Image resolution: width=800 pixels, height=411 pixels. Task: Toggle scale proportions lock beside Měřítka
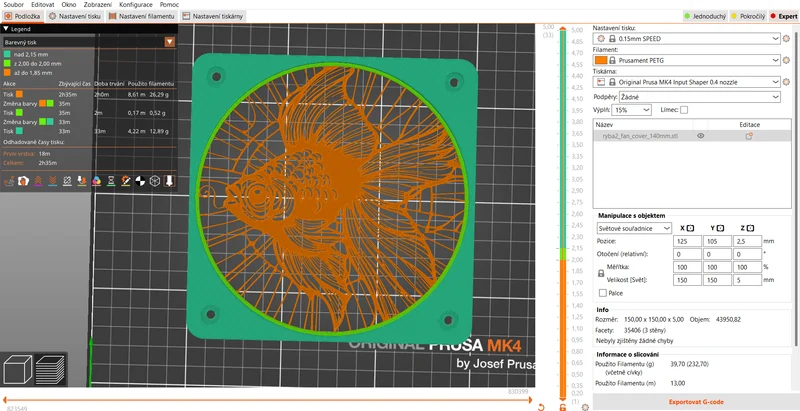[601, 273]
